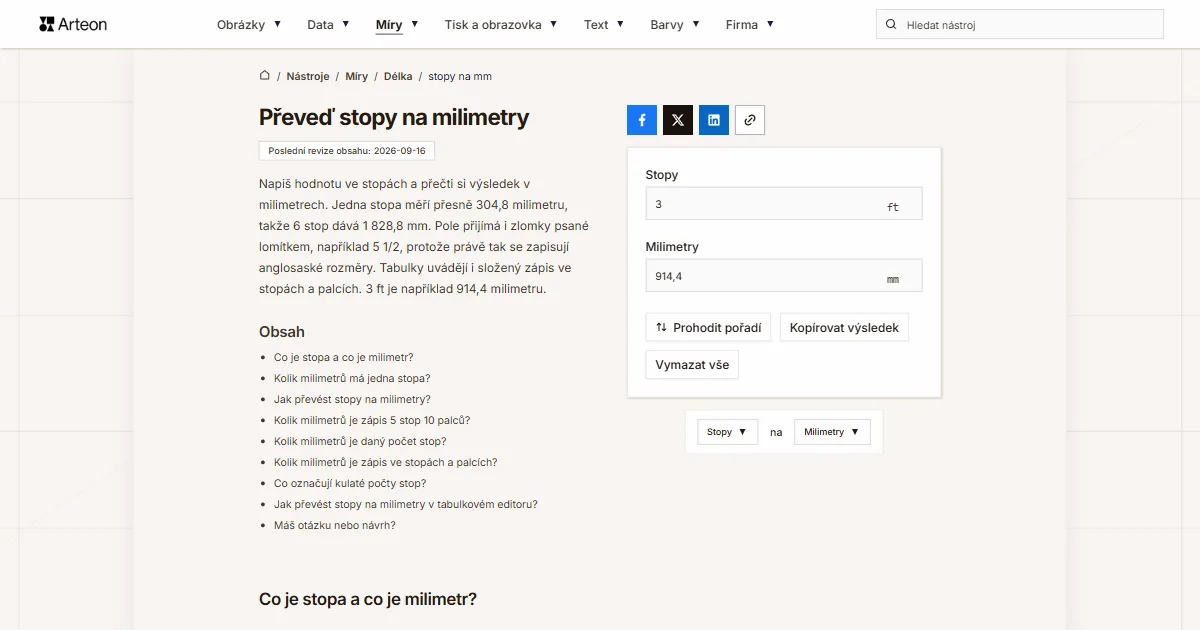
Task: Click the search magnifier icon
Action: click(x=891, y=24)
